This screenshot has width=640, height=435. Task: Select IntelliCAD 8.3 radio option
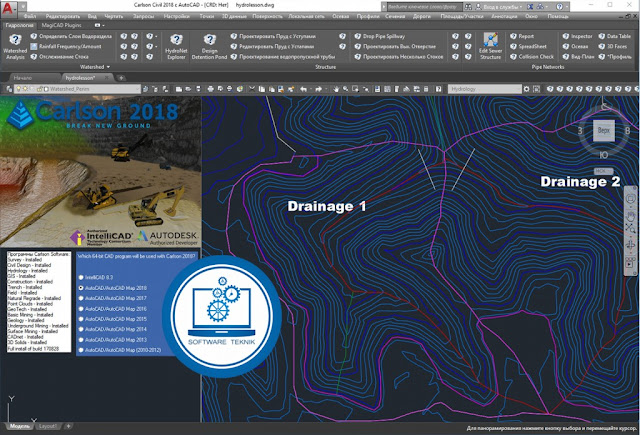pyautogui.click(x=81, y=277)
